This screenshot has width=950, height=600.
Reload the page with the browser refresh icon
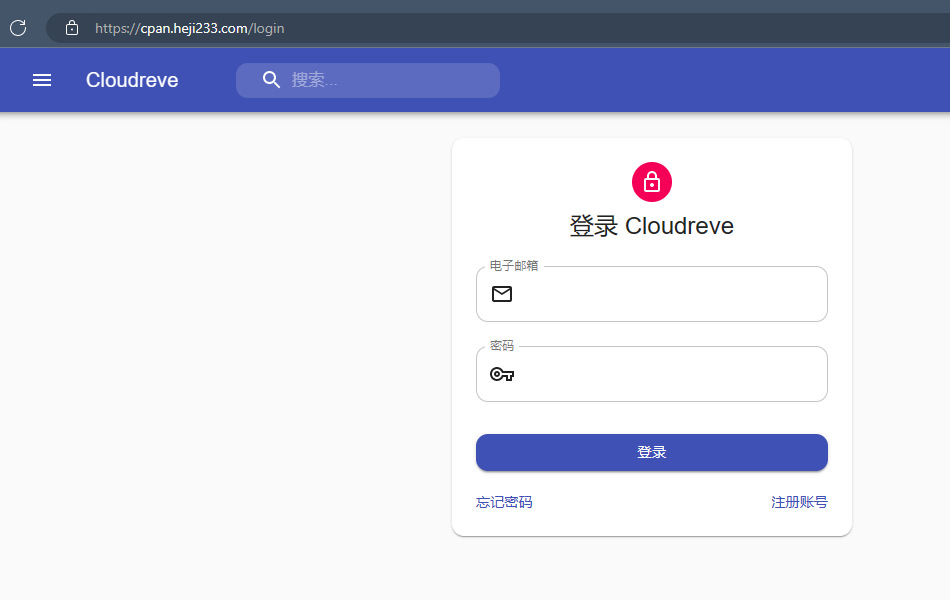click(18, 28)
